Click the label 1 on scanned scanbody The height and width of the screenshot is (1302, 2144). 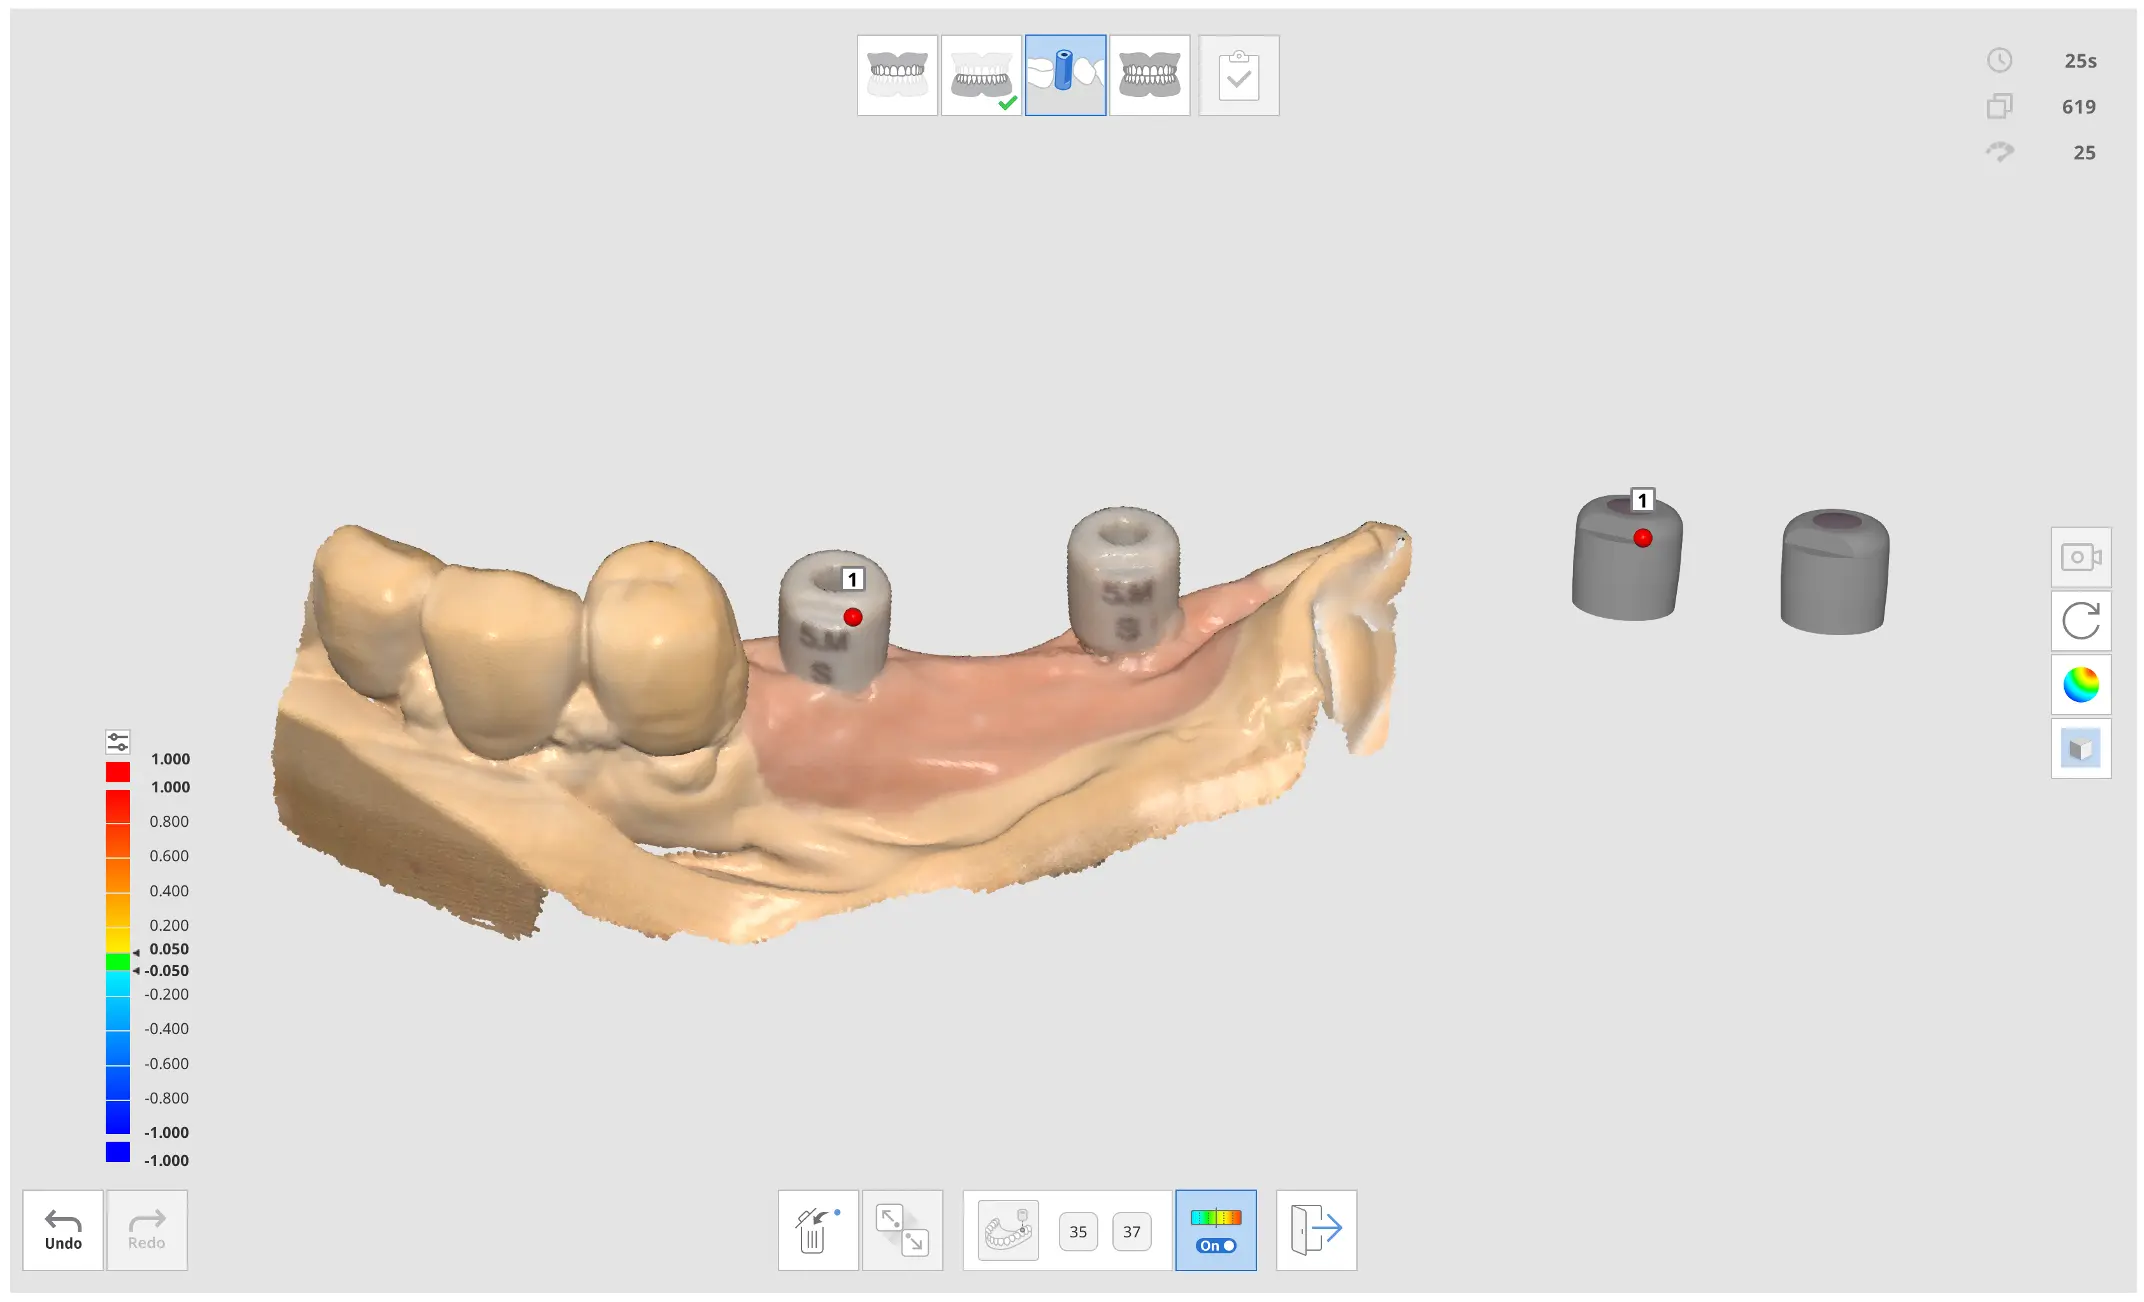(x=852, y=579)
